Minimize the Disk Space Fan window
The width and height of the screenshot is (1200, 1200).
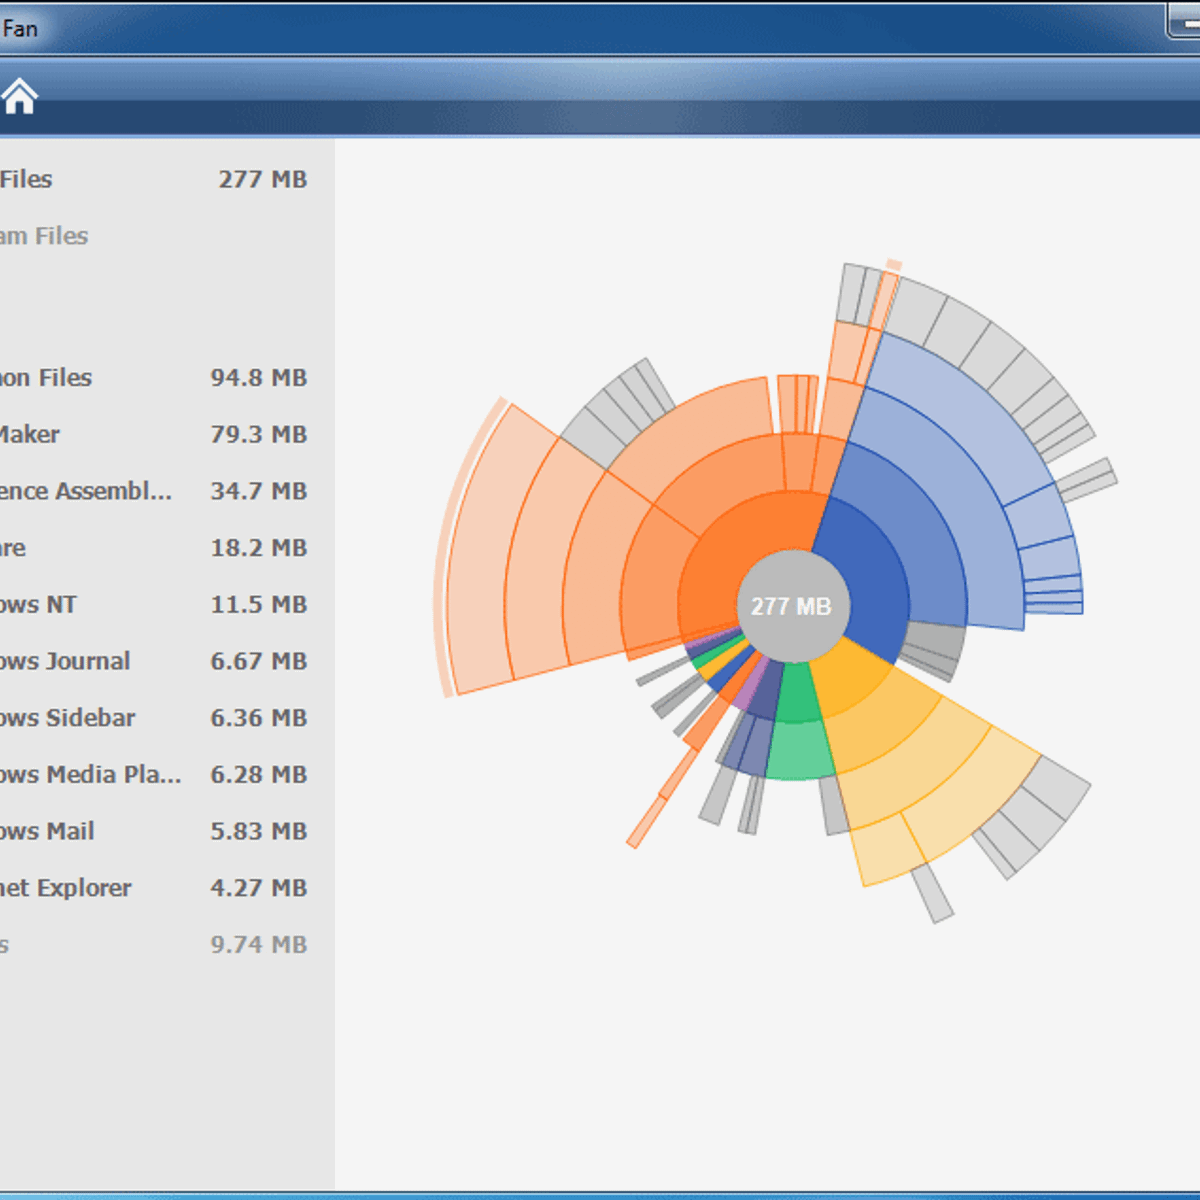pos(1184,22)
